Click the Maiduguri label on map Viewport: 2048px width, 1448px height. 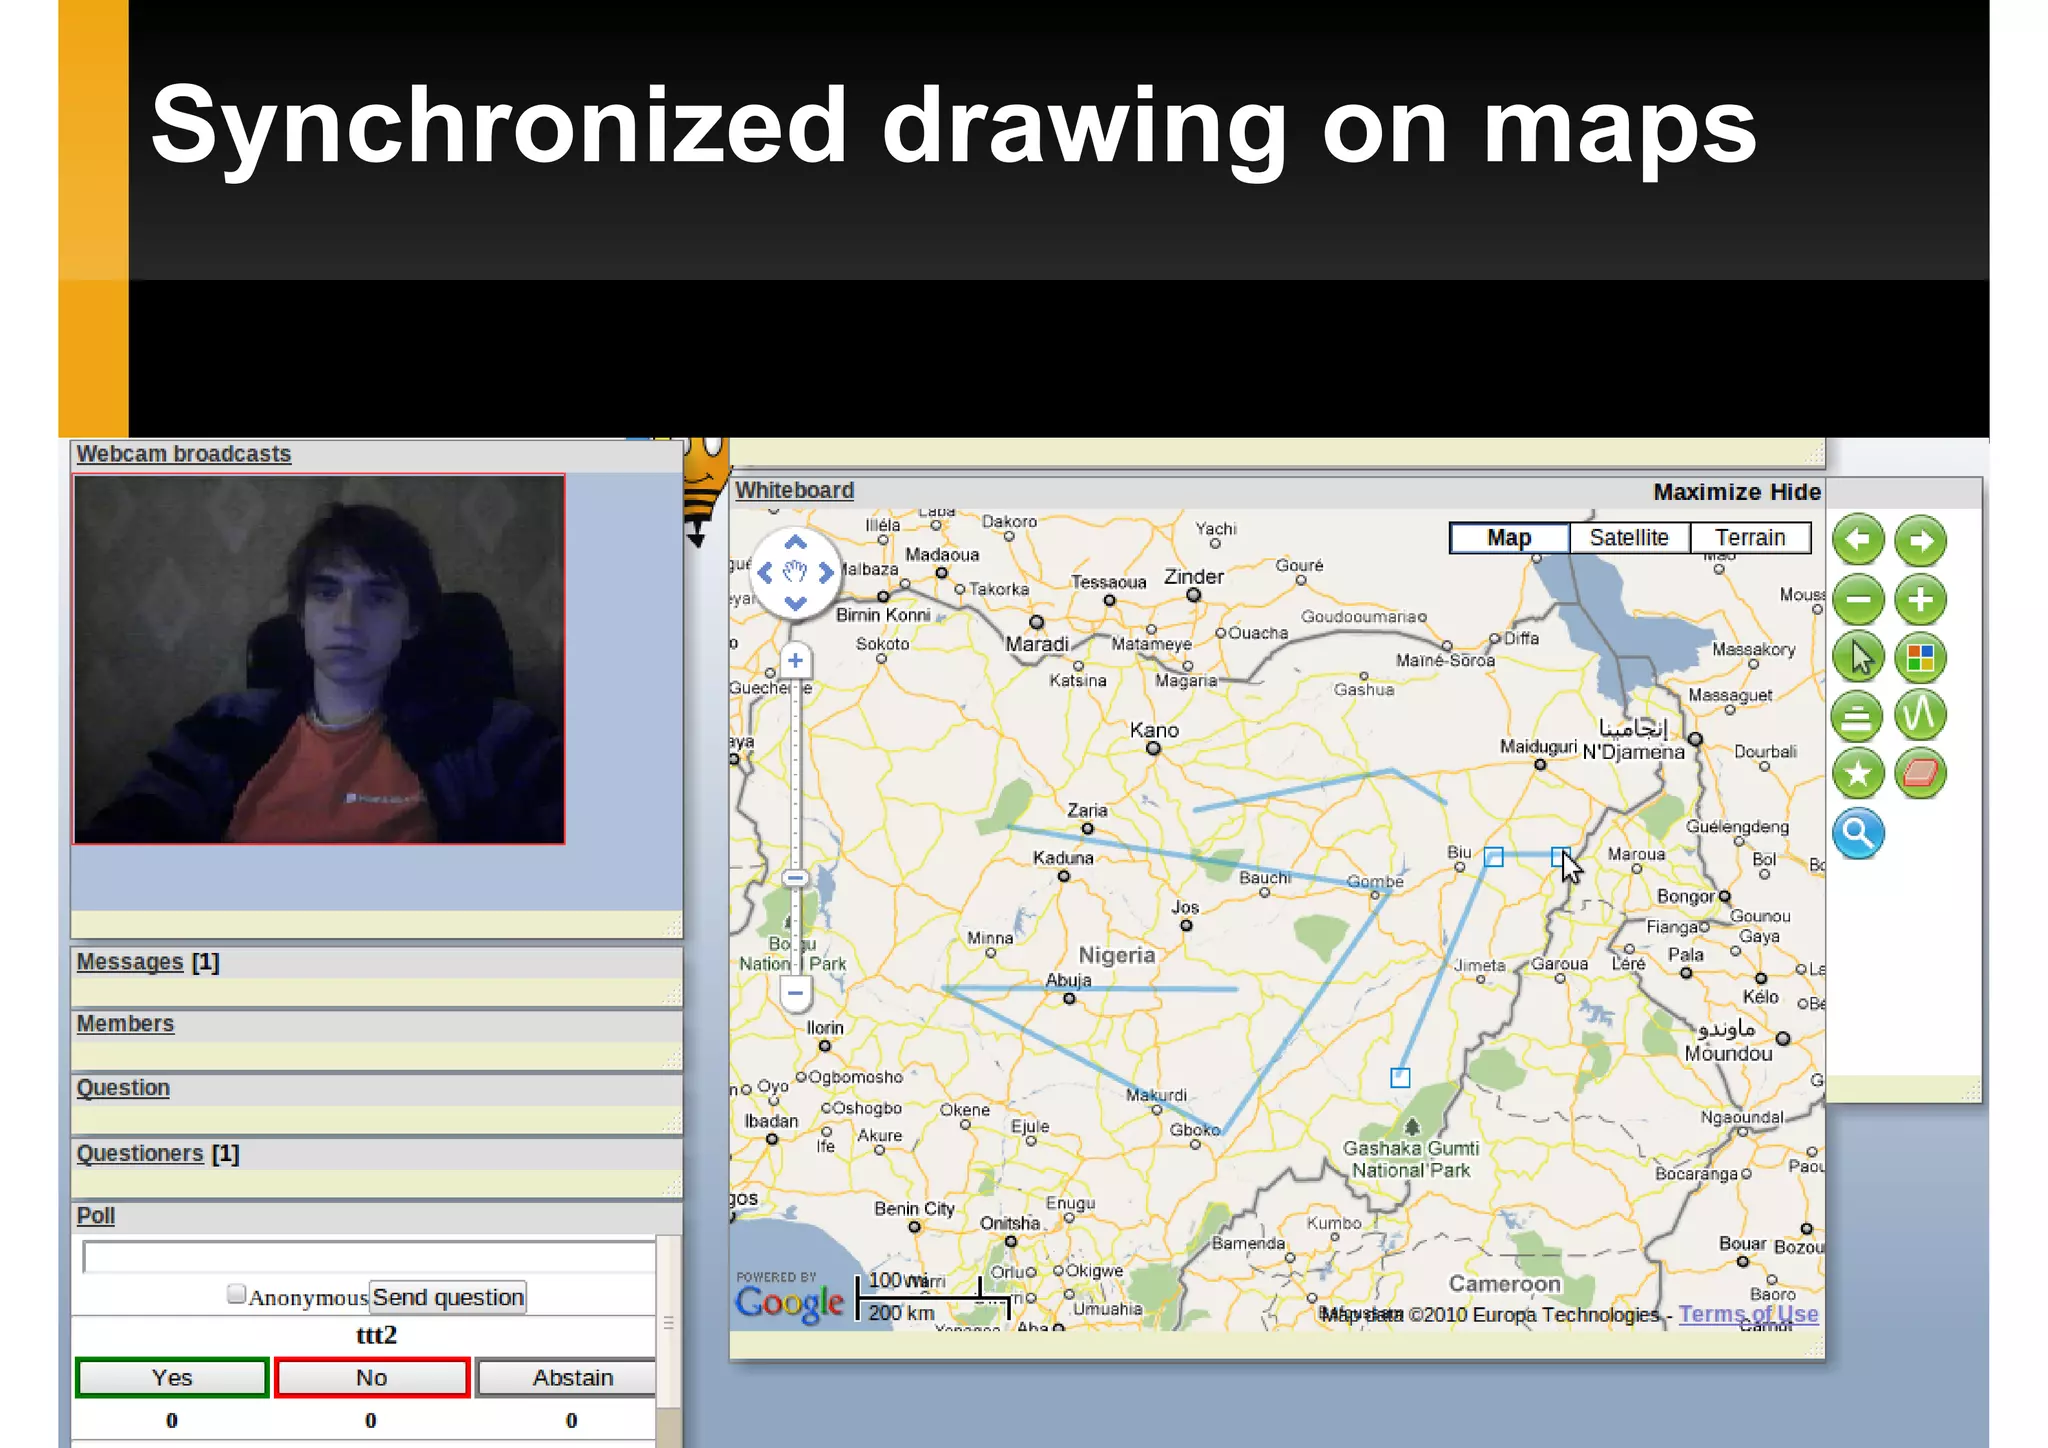point(1538,747)
